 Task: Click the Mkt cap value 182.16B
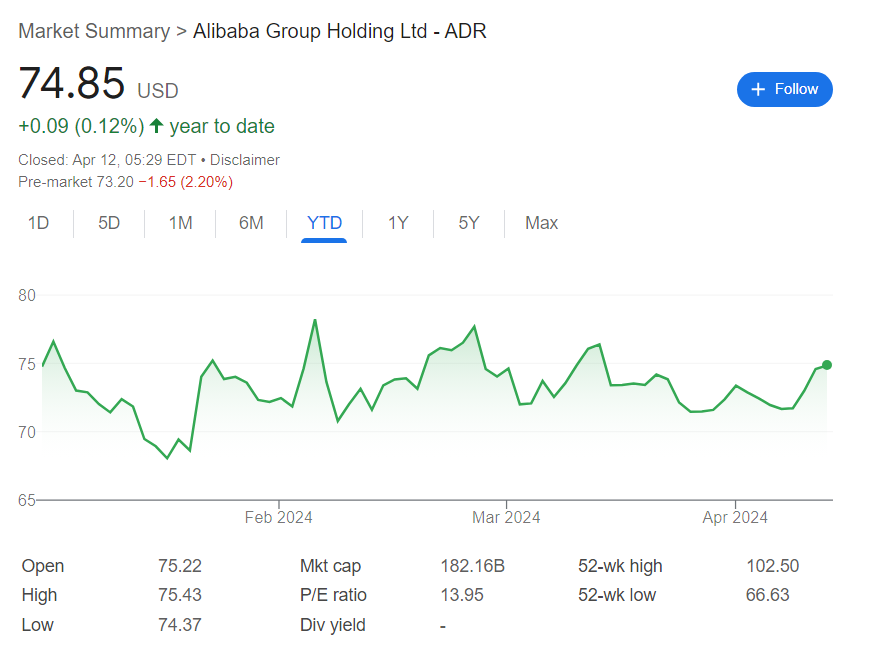[472, 566]
